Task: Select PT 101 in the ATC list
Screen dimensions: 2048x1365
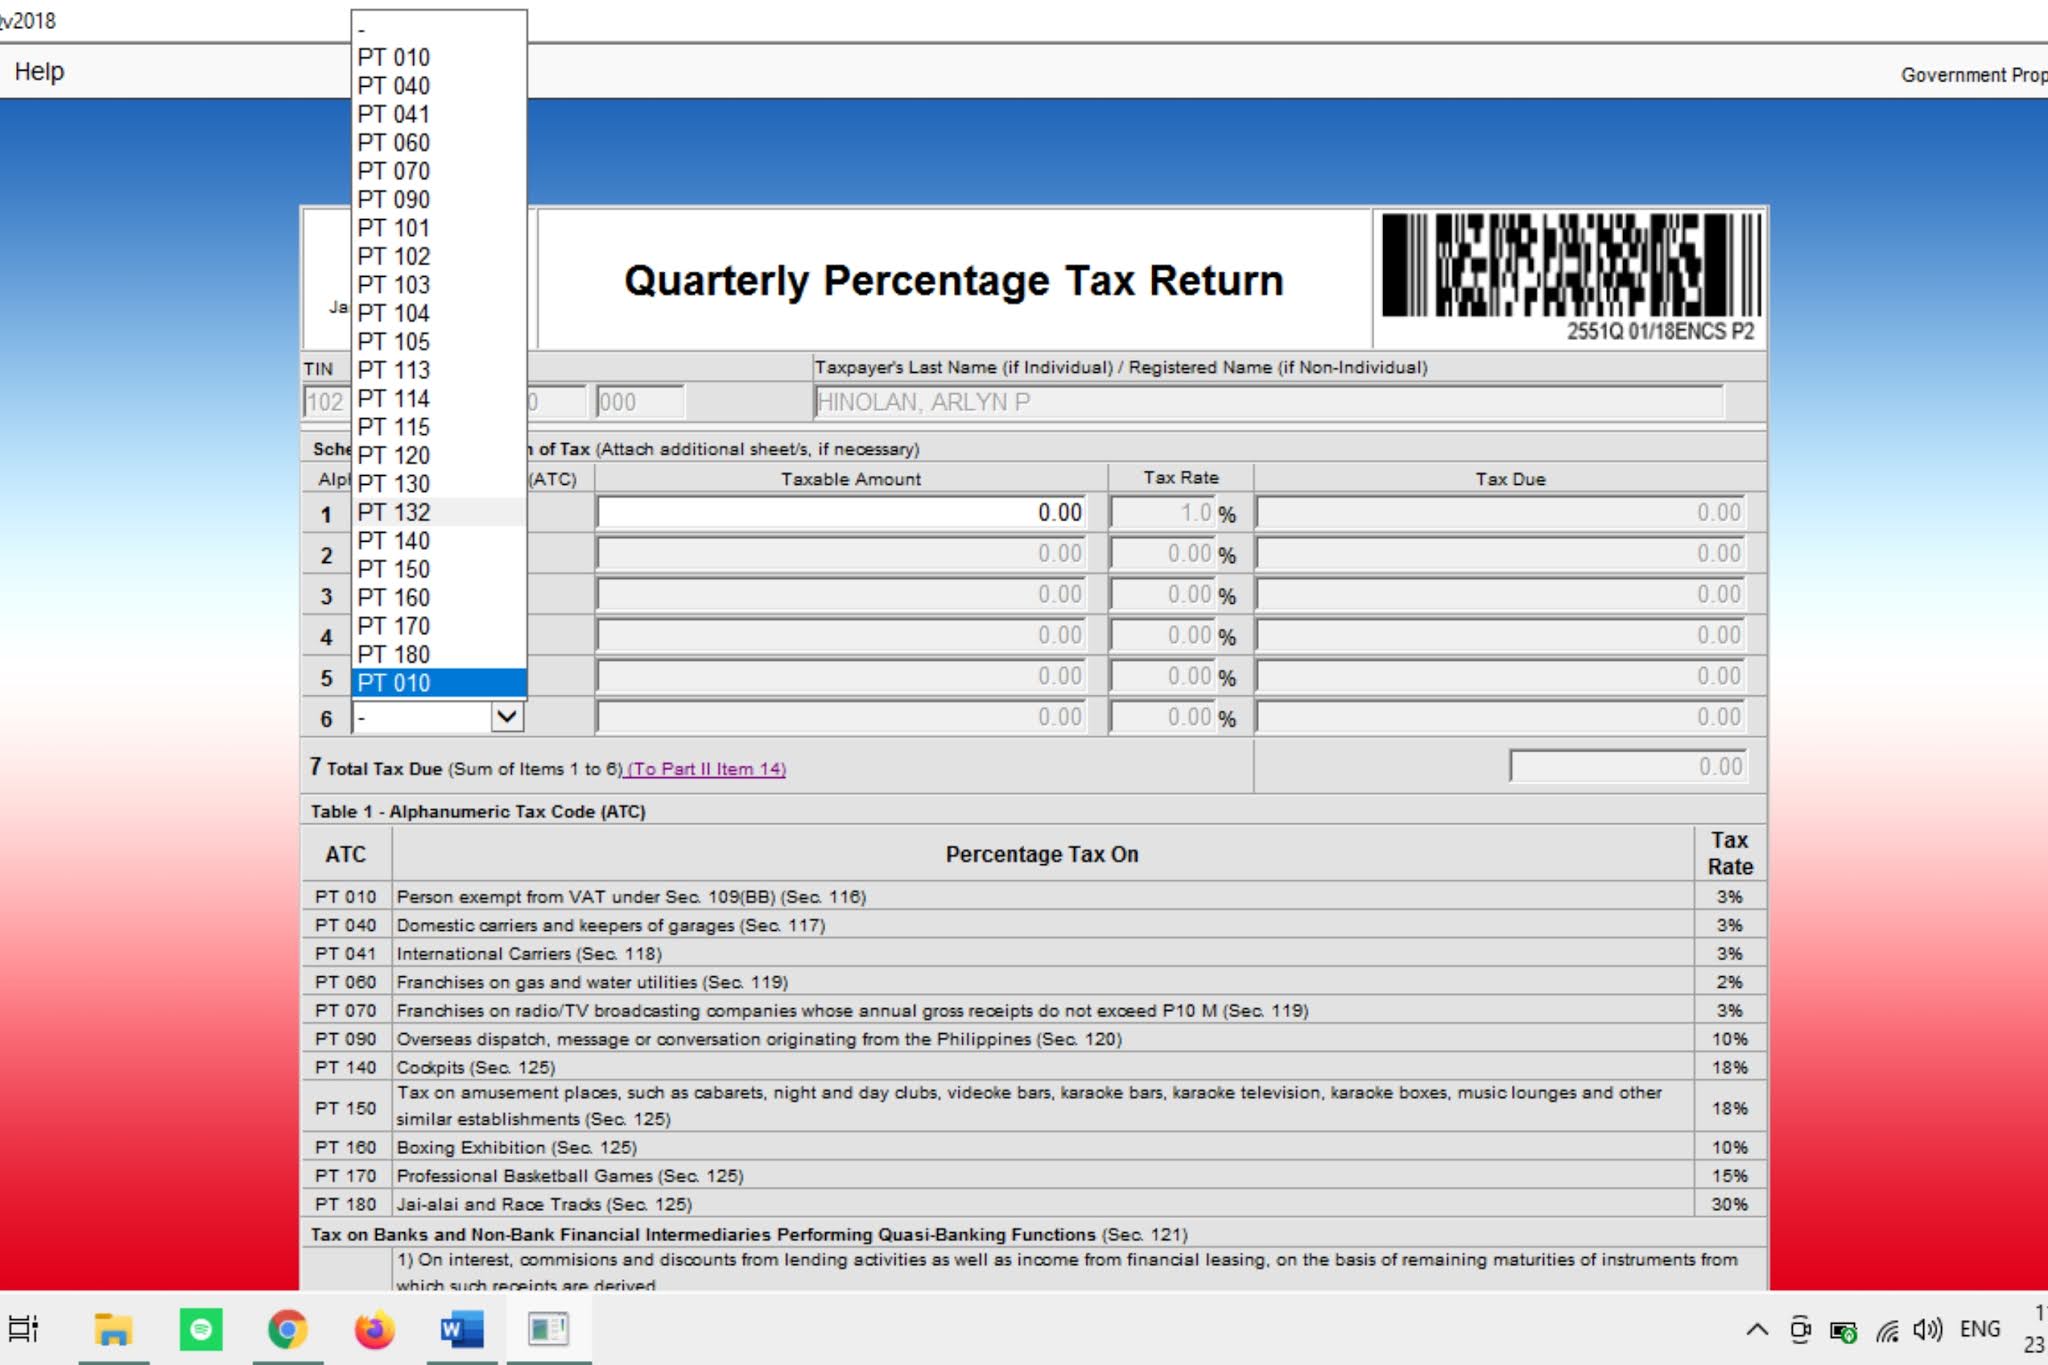Action: (x=394, y=228)
